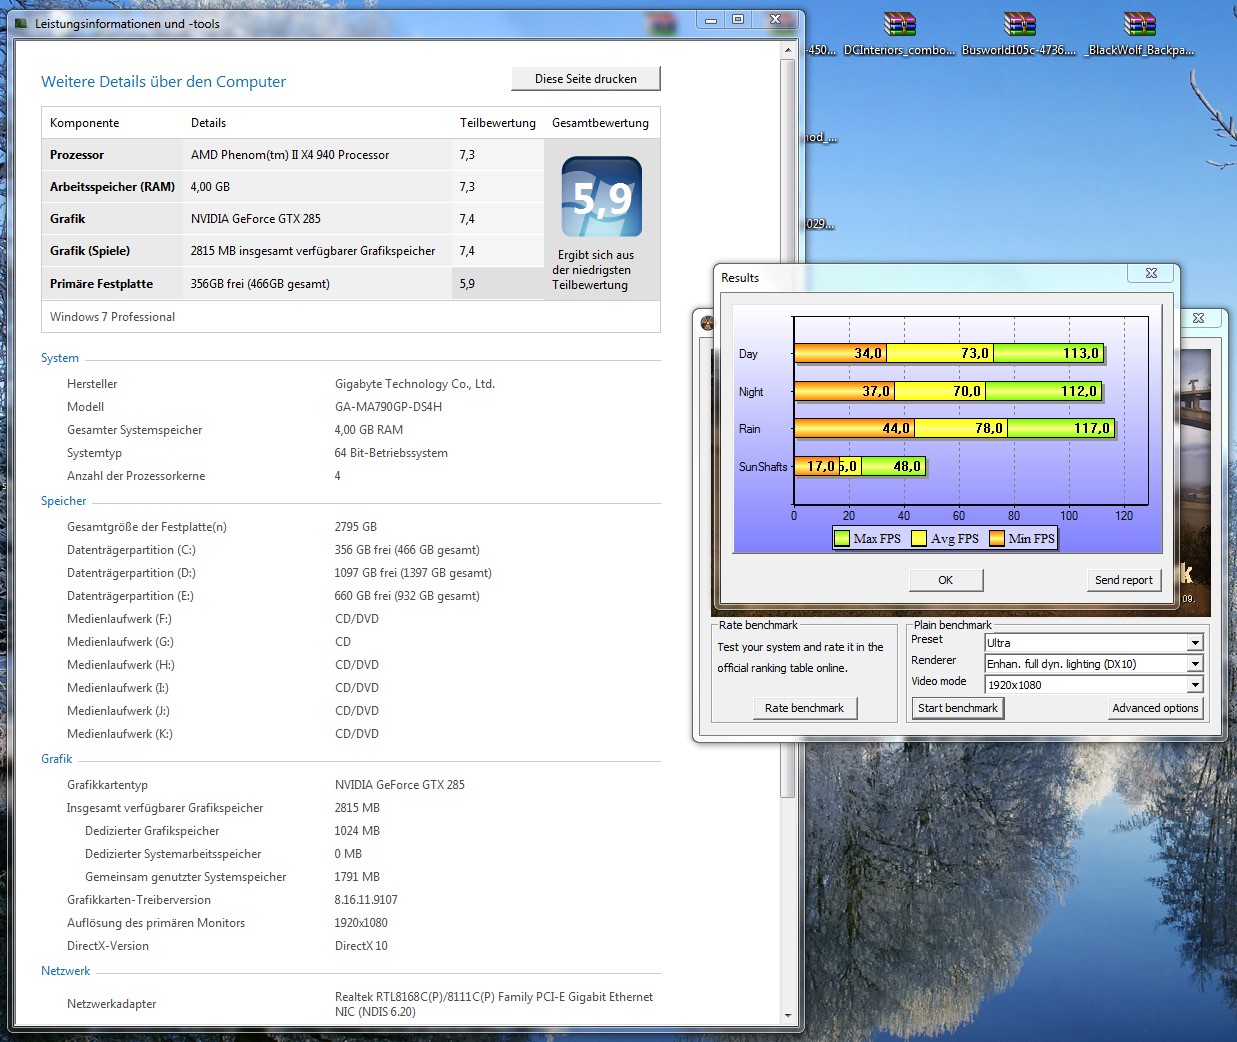Click the yellow Avg FPS legend swatch
The image size is (1237, 1042).
(919, 538)
